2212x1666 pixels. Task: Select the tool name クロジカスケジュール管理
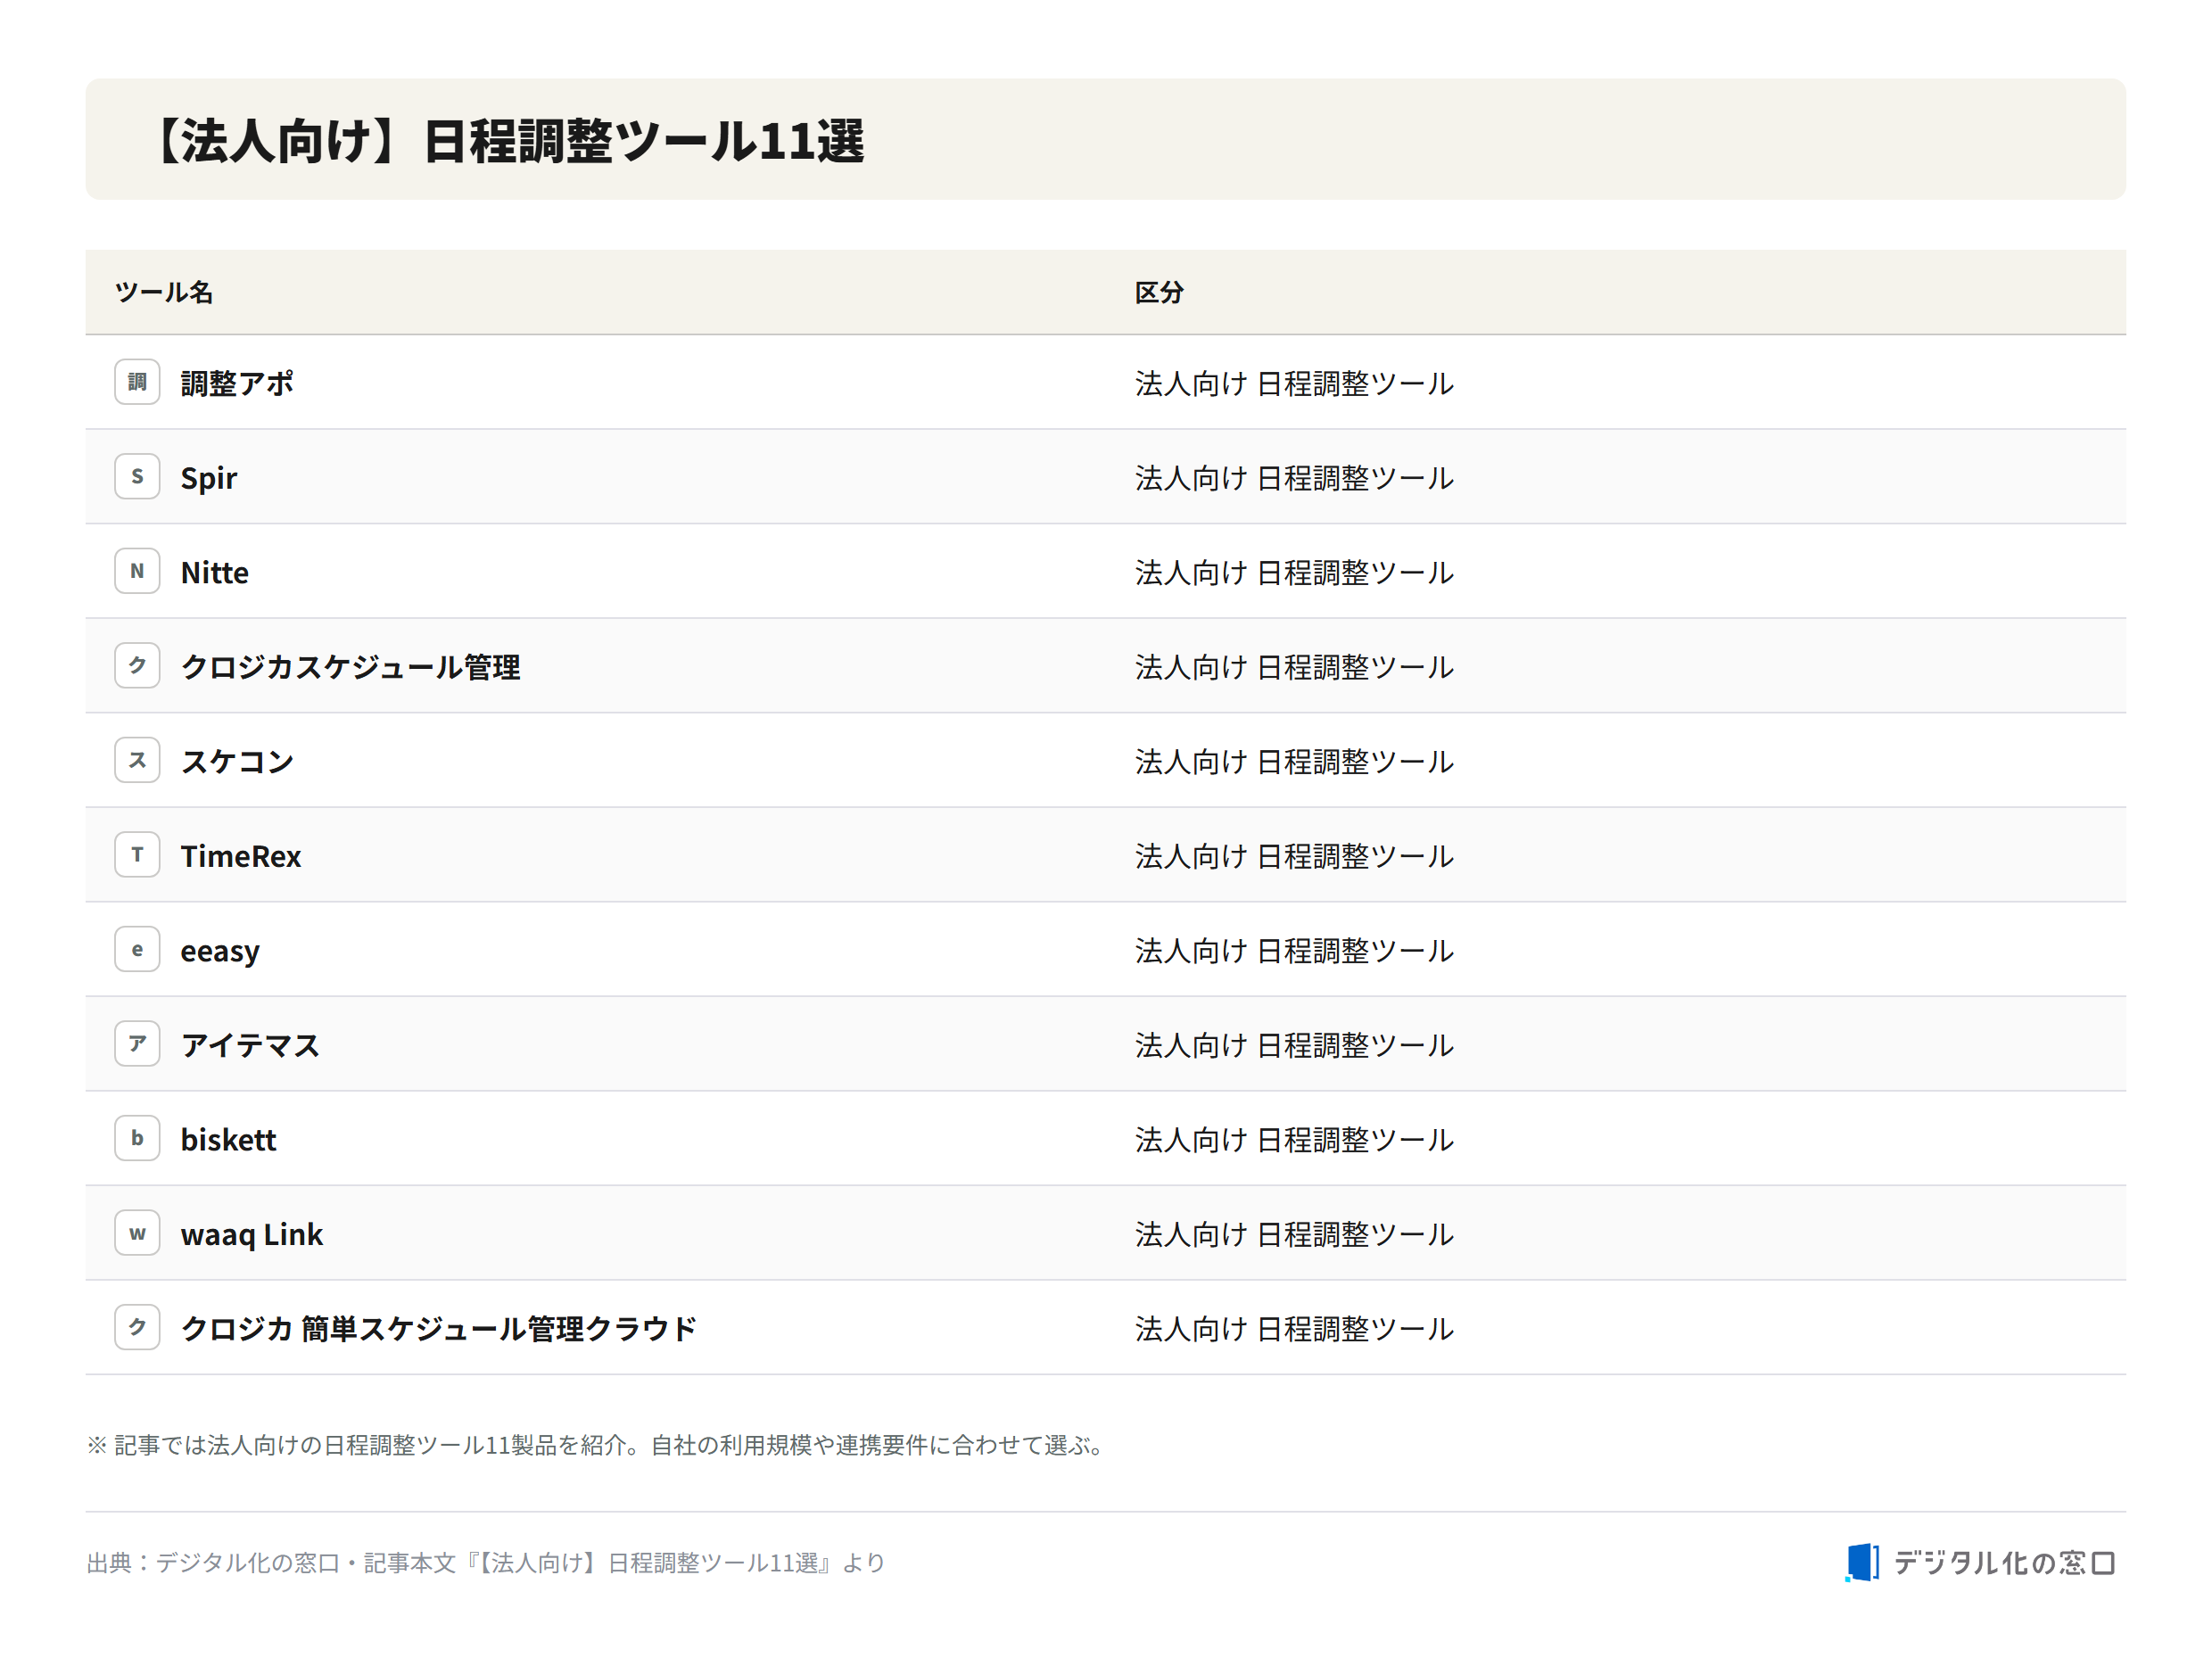(350, 667)
